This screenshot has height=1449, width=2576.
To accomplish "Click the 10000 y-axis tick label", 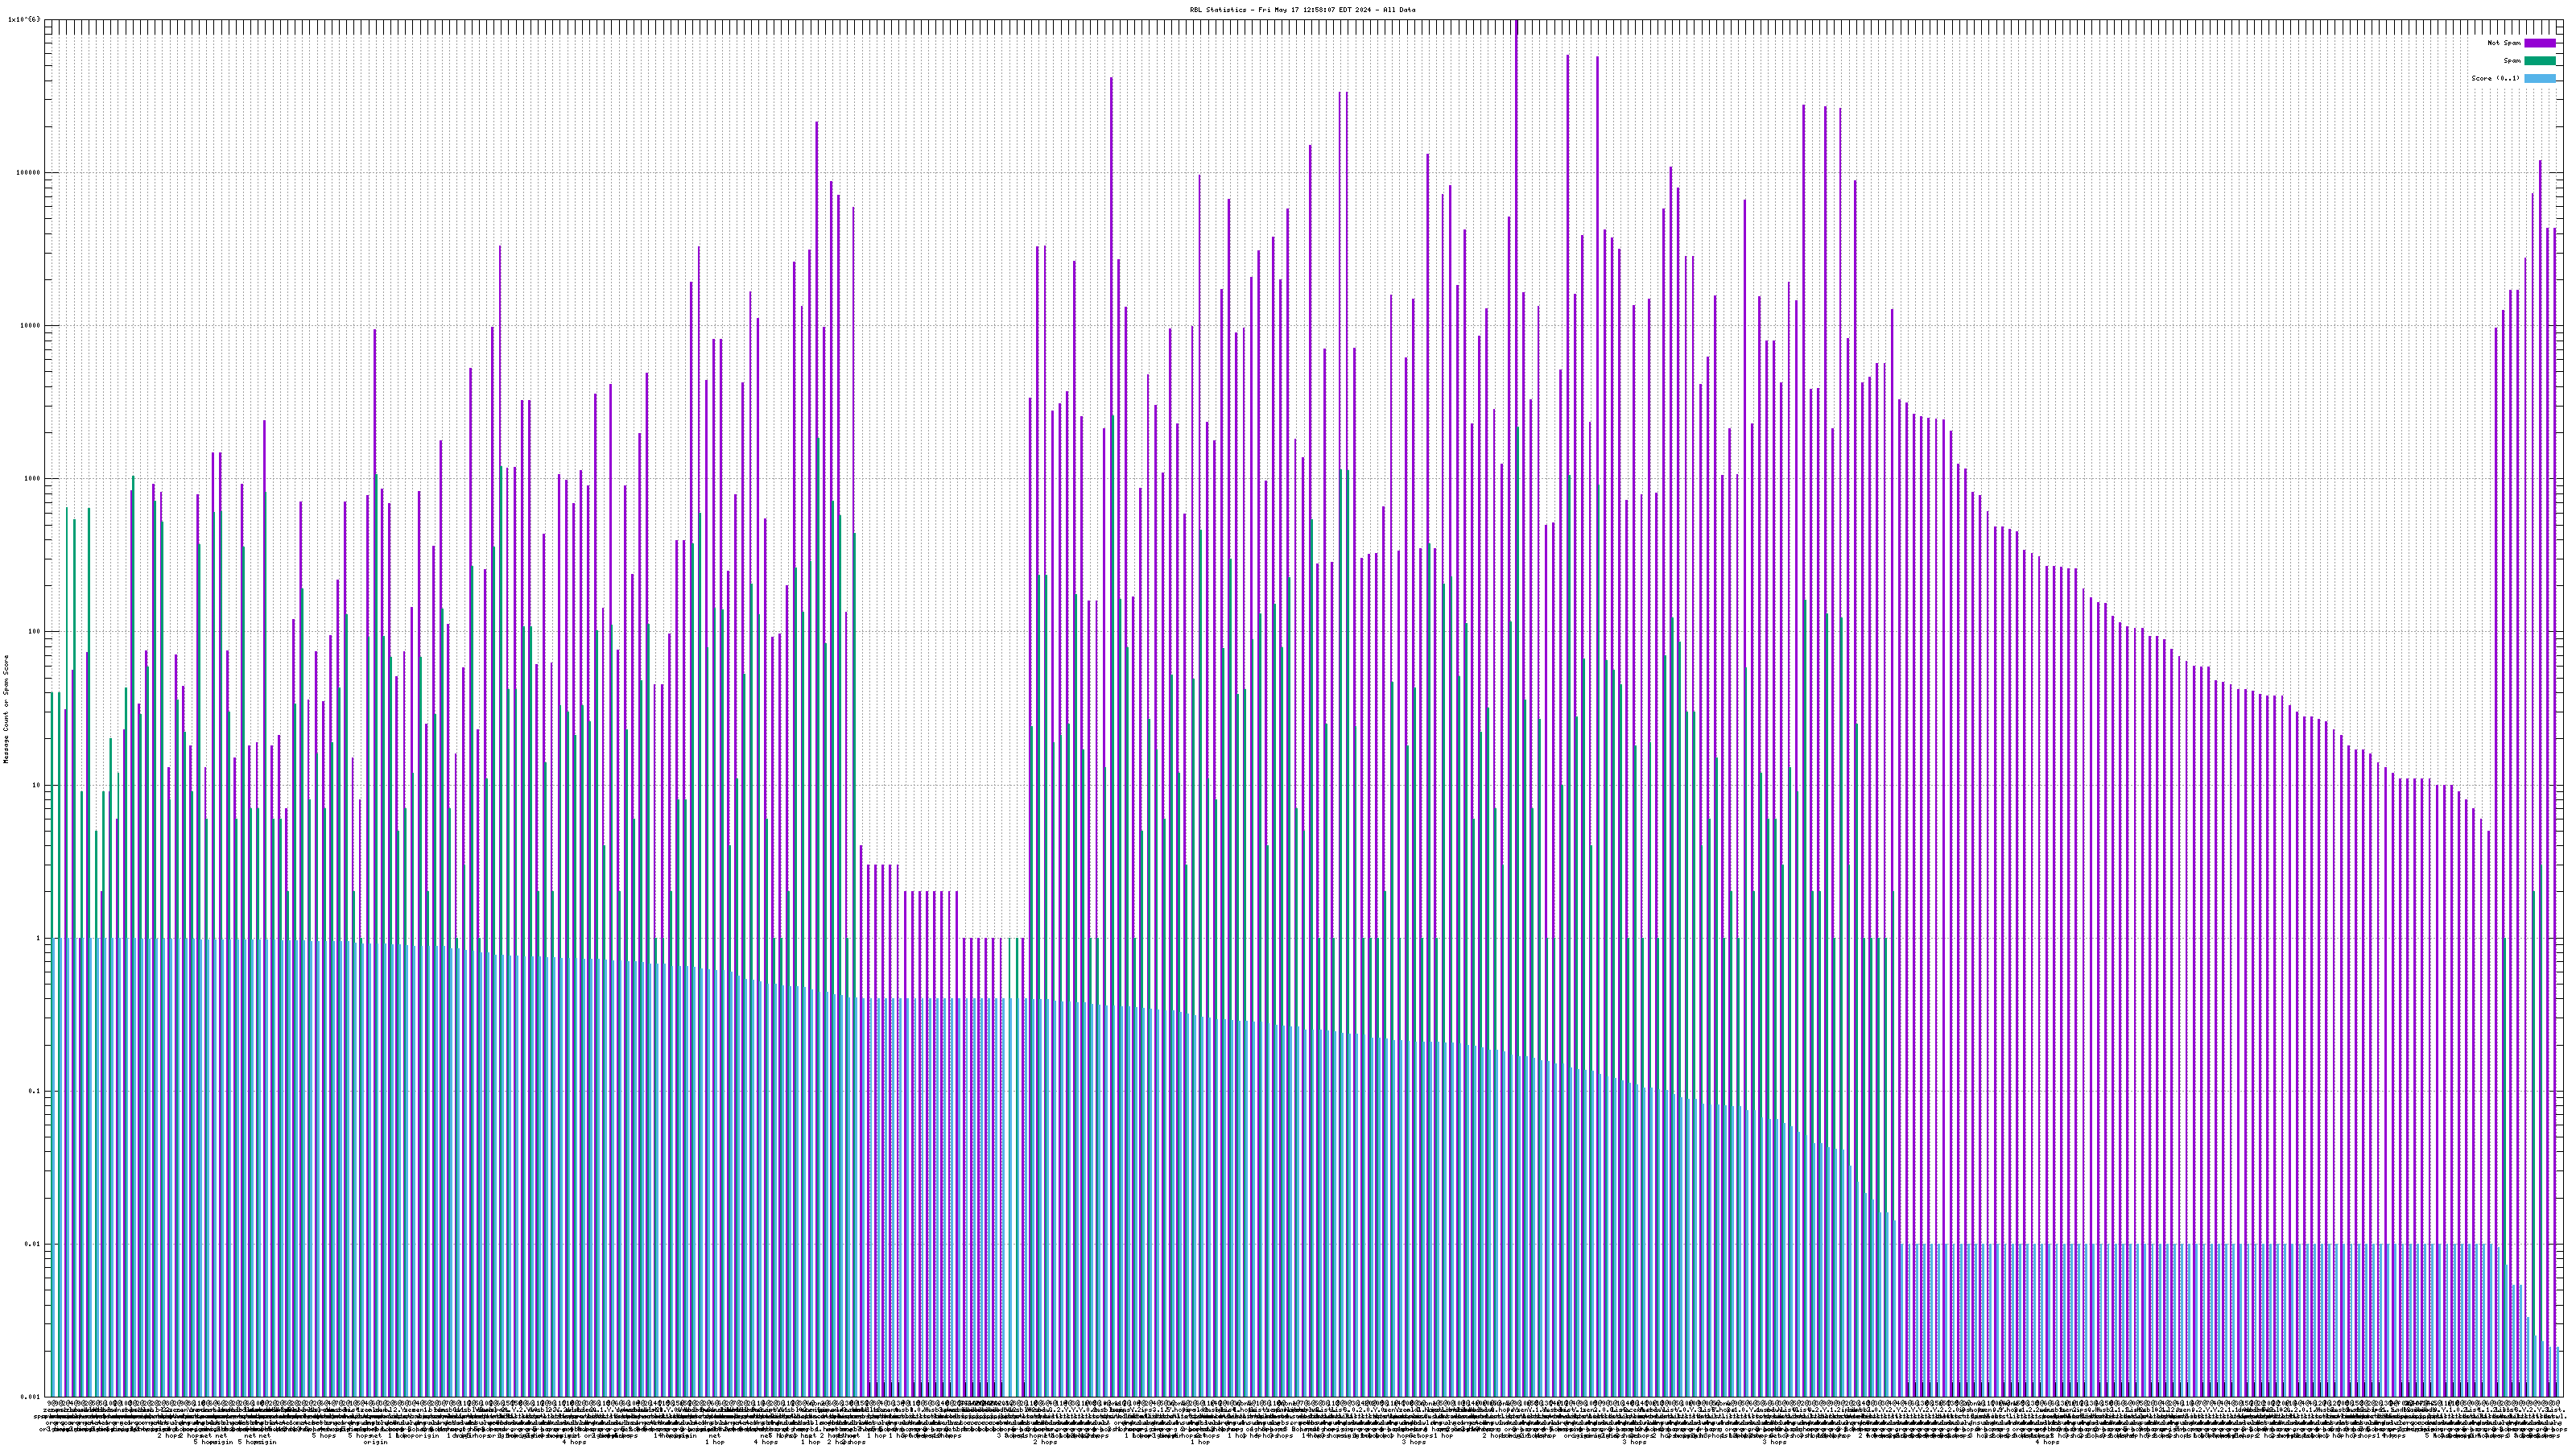I will (30, 326).
